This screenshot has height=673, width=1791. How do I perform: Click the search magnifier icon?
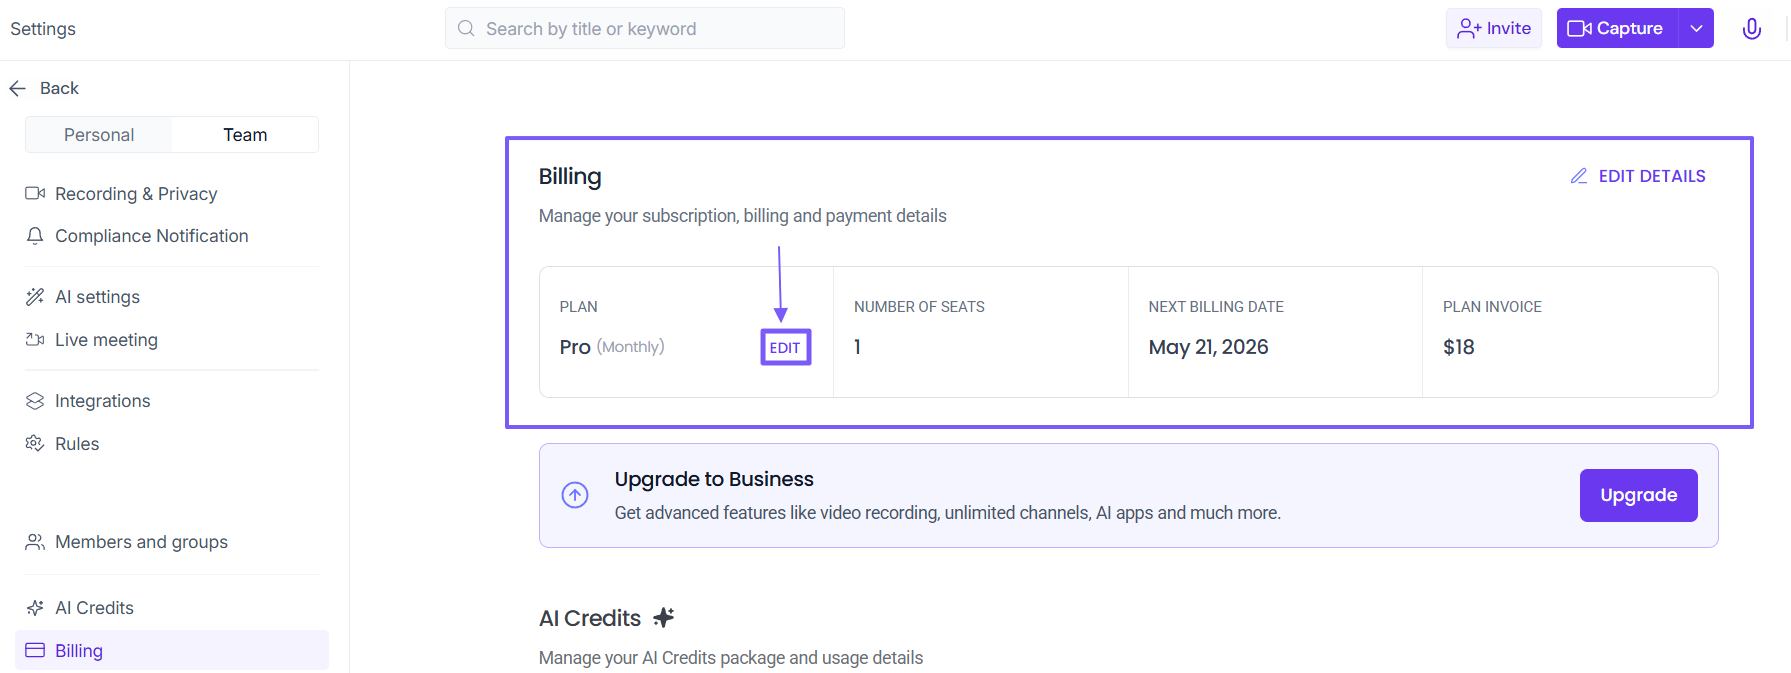(466, 28)
